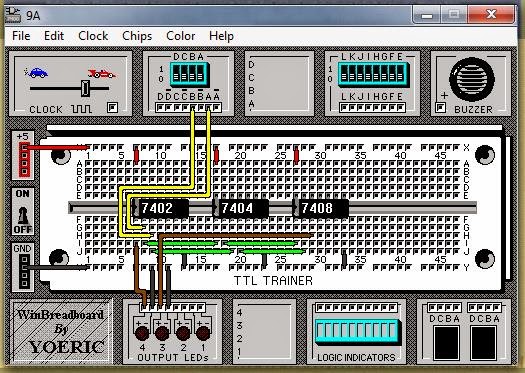
Task: Click the gray ground wire from GND
Action: tap(57, 268)
